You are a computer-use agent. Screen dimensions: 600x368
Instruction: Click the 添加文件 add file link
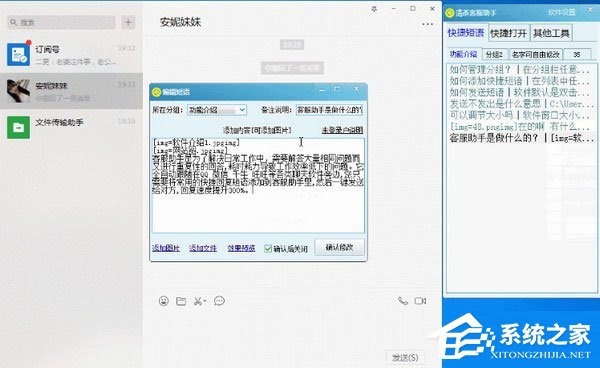pos(203,248)
